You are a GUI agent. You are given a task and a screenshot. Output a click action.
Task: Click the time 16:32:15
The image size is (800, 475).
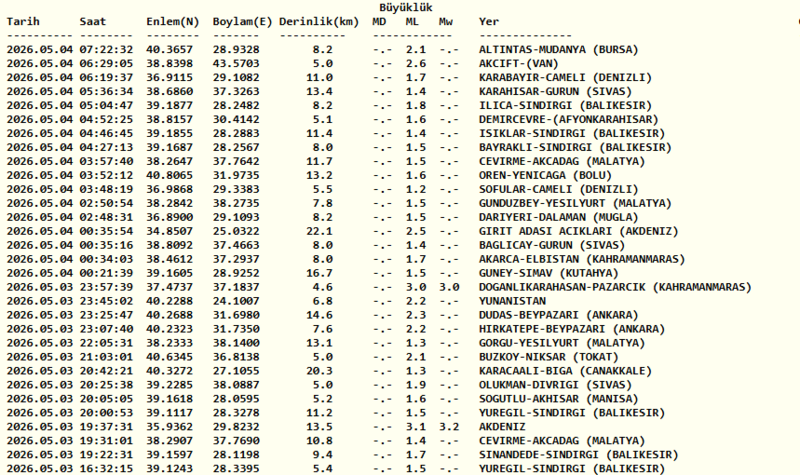106,468
